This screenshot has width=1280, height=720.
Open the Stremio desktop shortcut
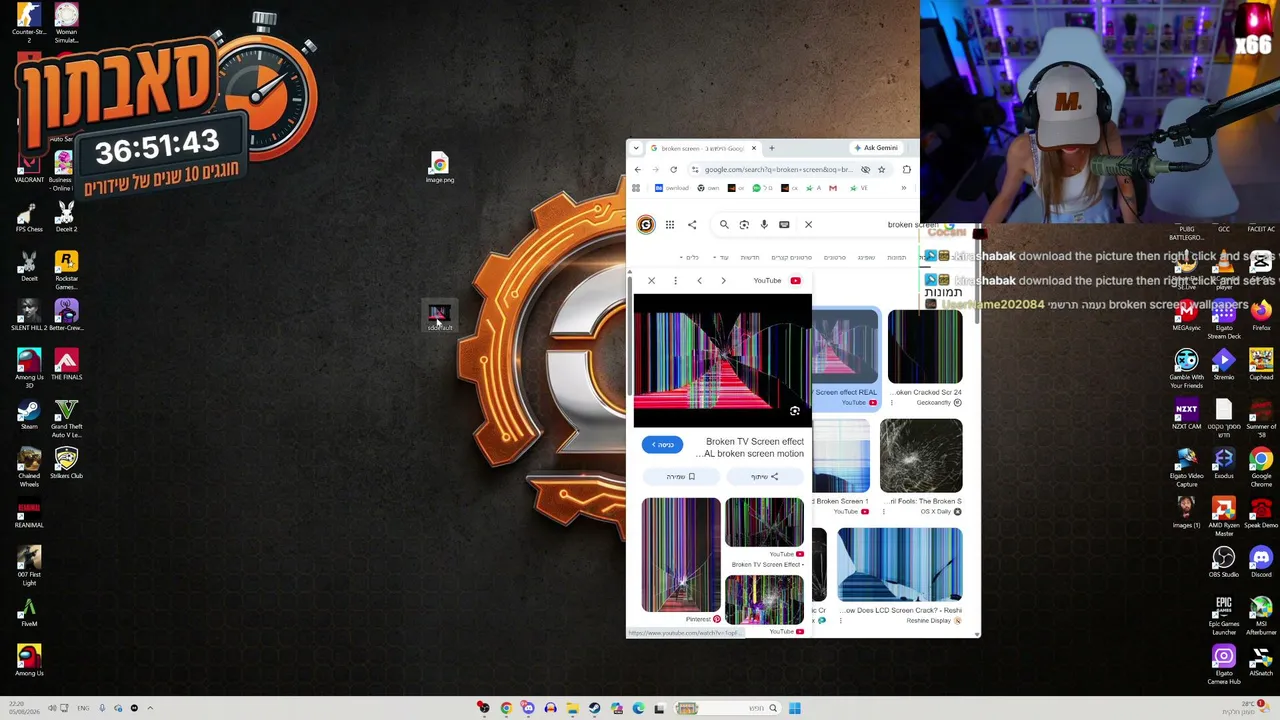click(1224, 364)
